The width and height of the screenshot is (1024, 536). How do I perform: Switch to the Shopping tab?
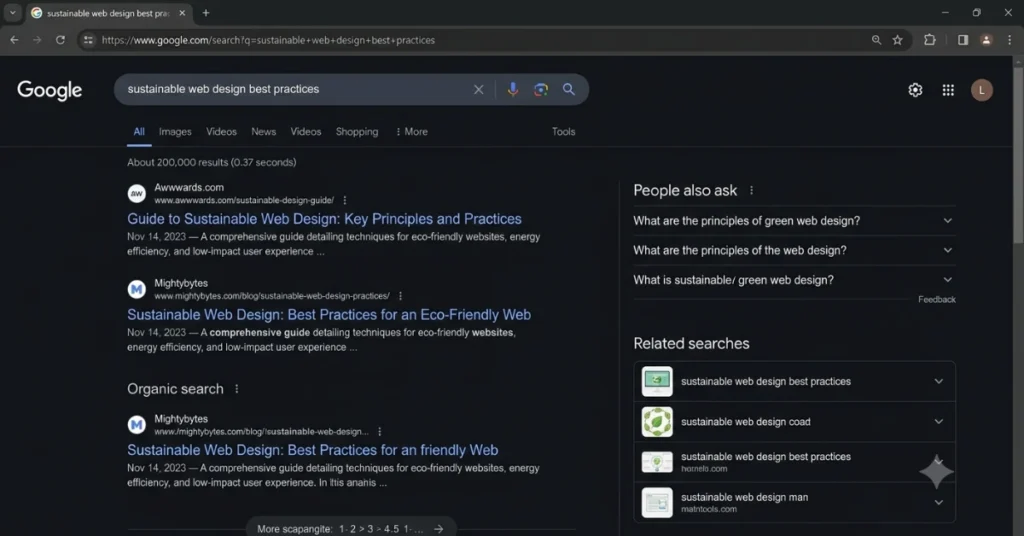pos(357,131)
